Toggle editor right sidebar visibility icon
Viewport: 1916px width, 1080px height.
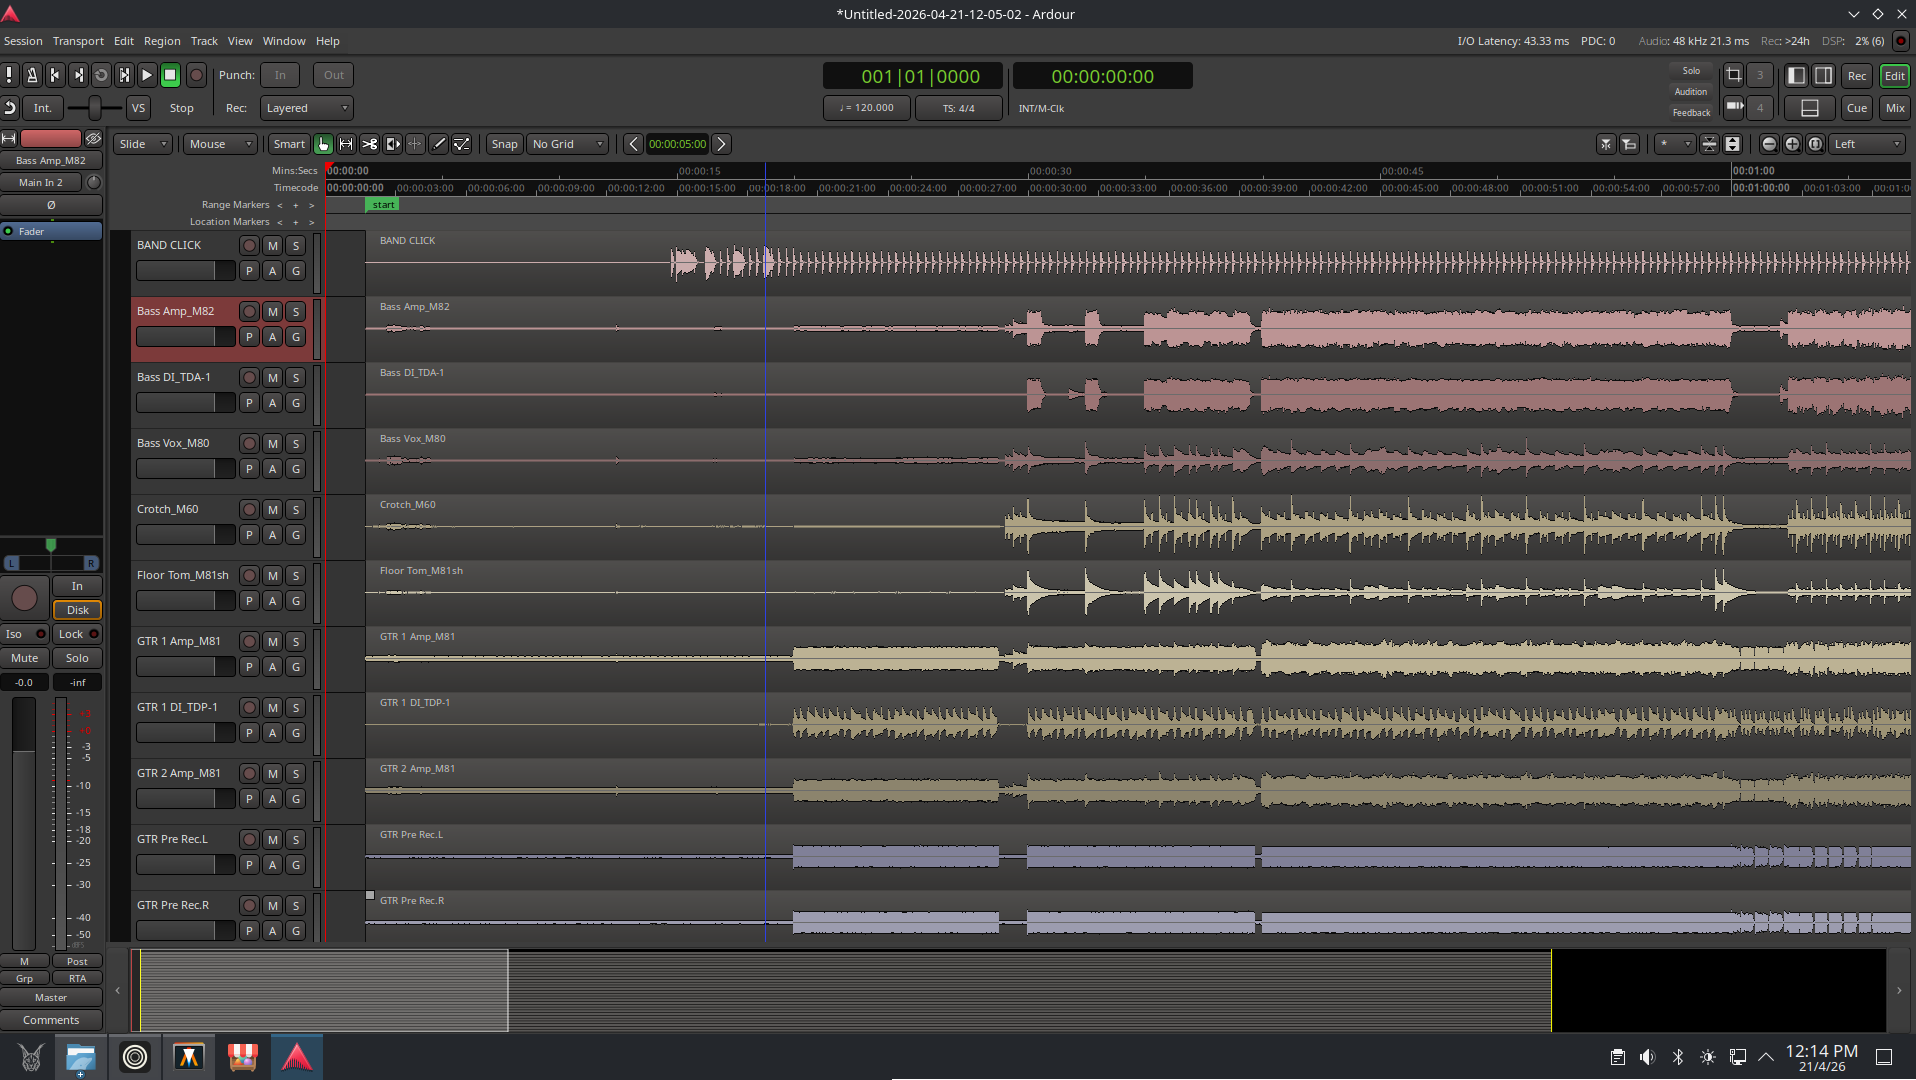[x=1823, y=76]
